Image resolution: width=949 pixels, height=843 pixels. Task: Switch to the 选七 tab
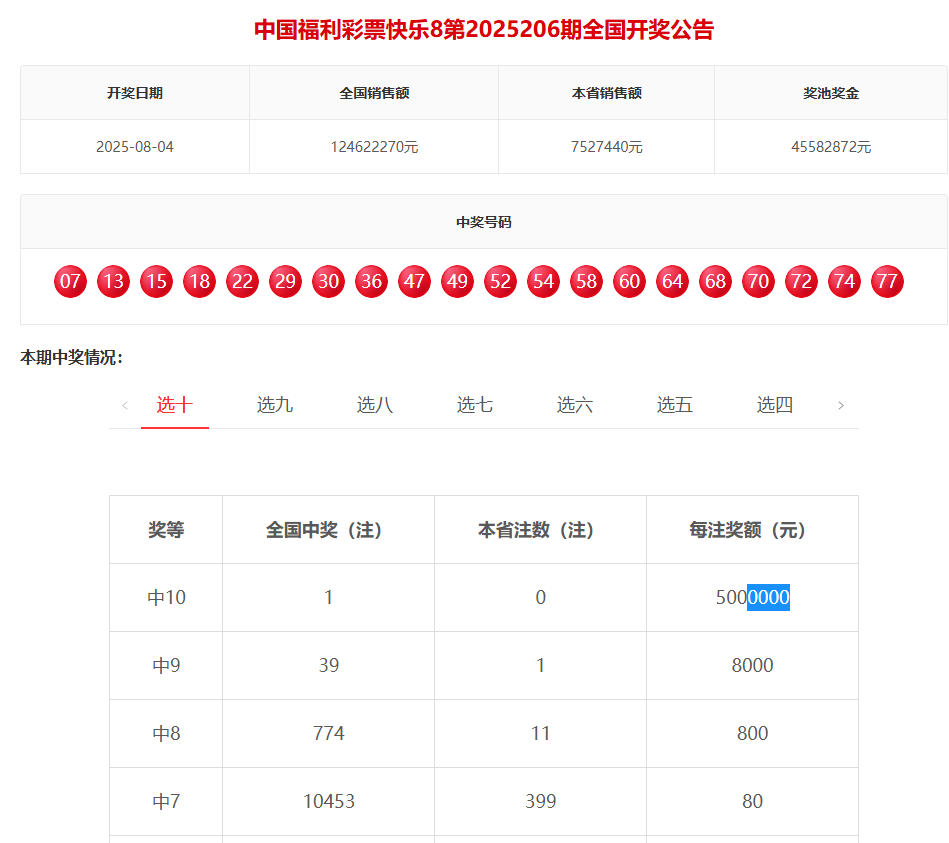click(474, 404)
